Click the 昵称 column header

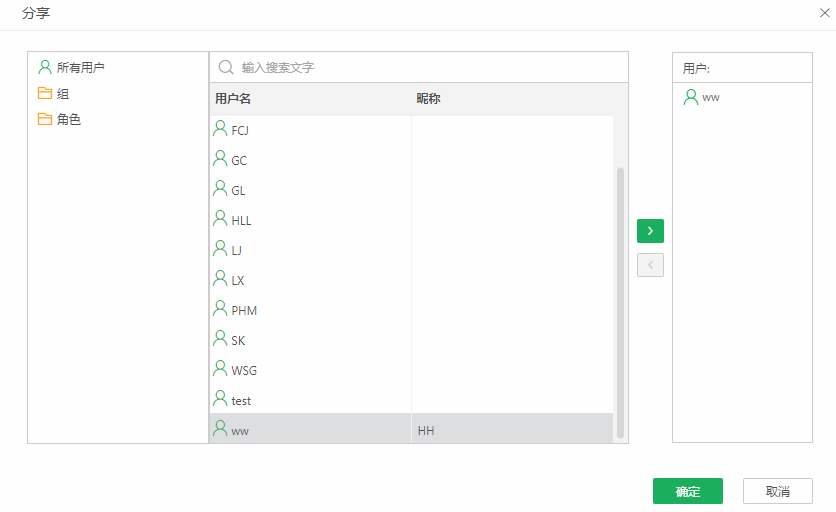(428, 99)
